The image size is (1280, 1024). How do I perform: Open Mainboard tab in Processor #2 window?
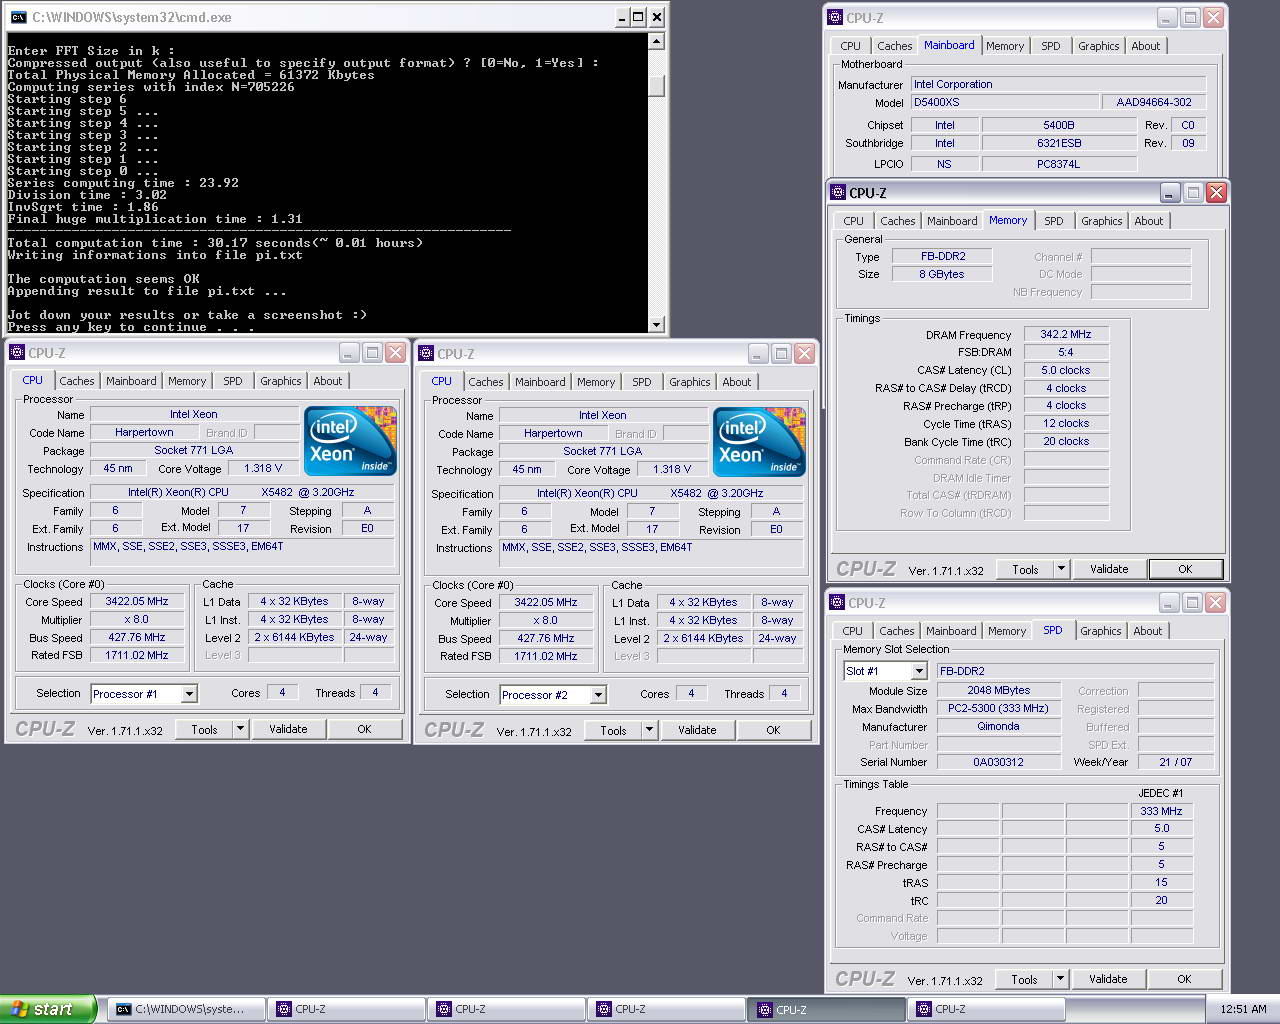click(540, 382)
